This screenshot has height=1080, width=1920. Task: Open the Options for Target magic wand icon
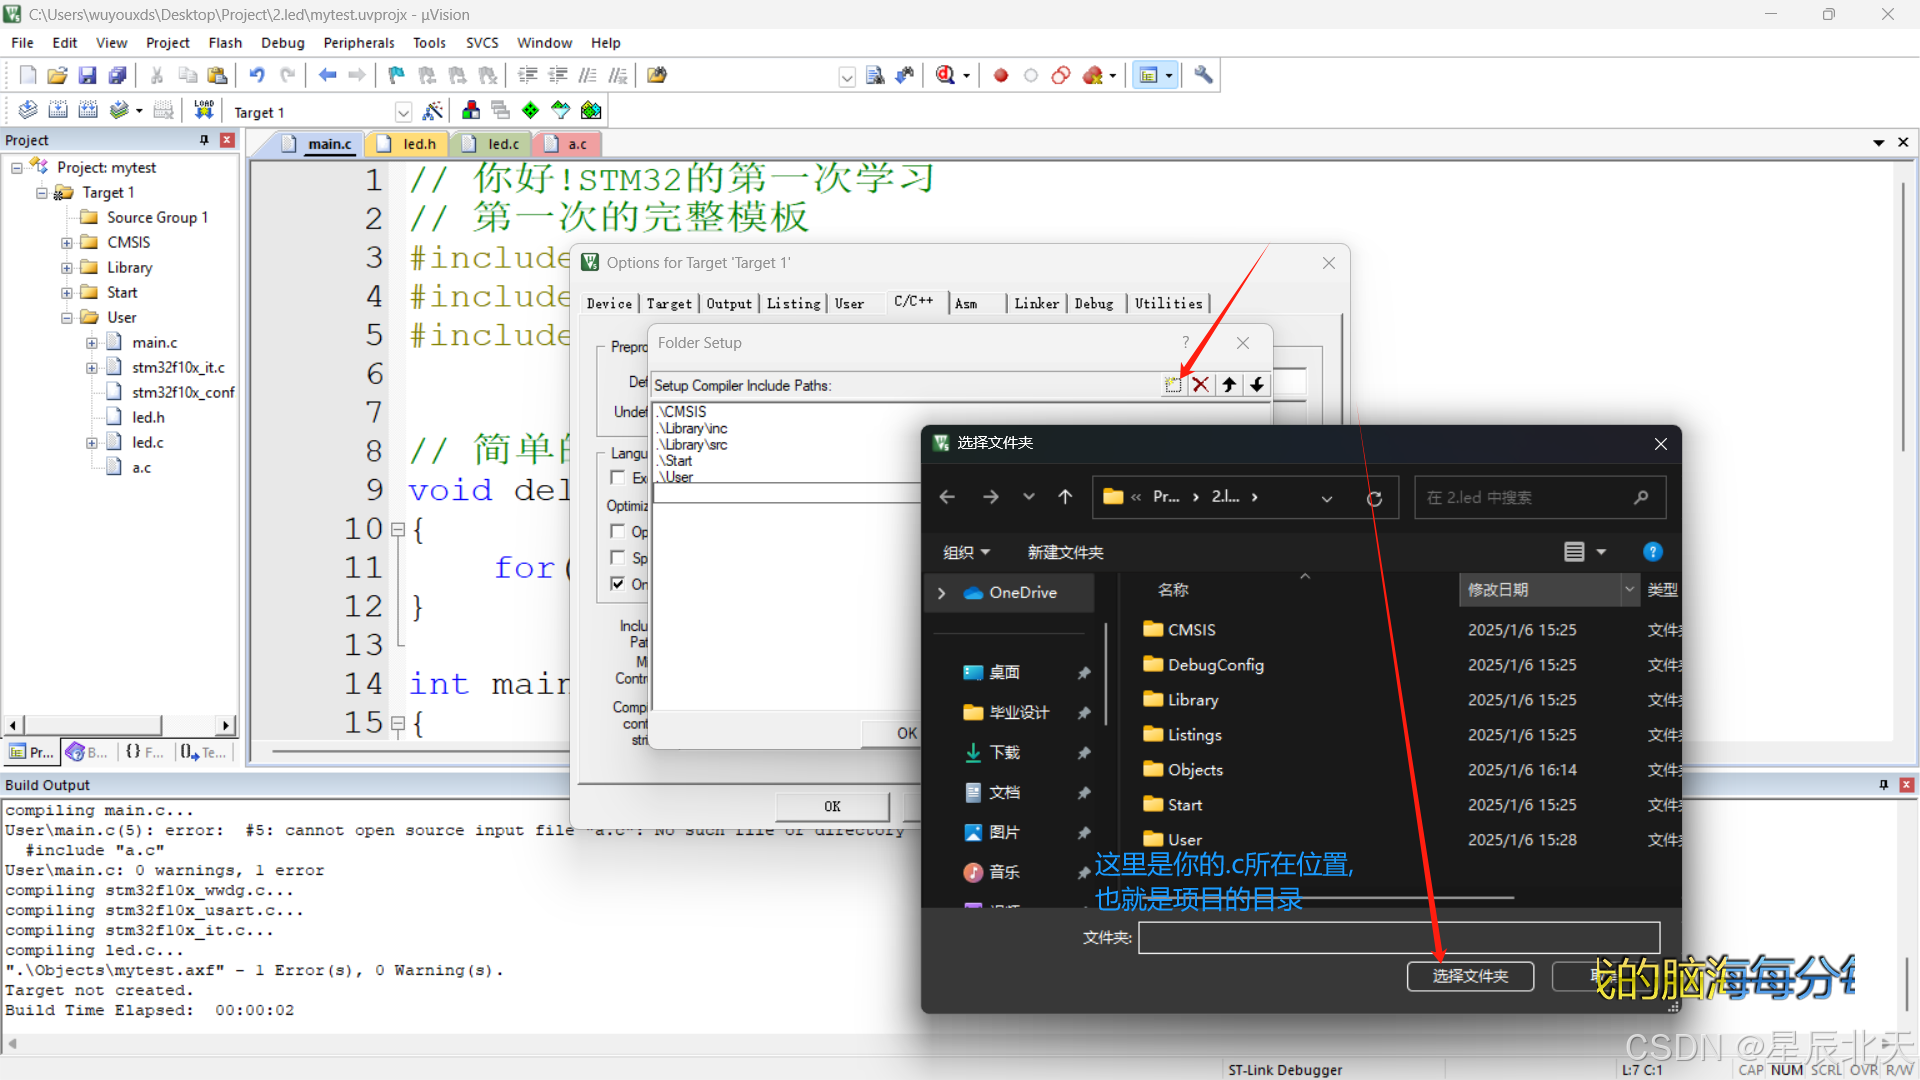tap(433, 111)
